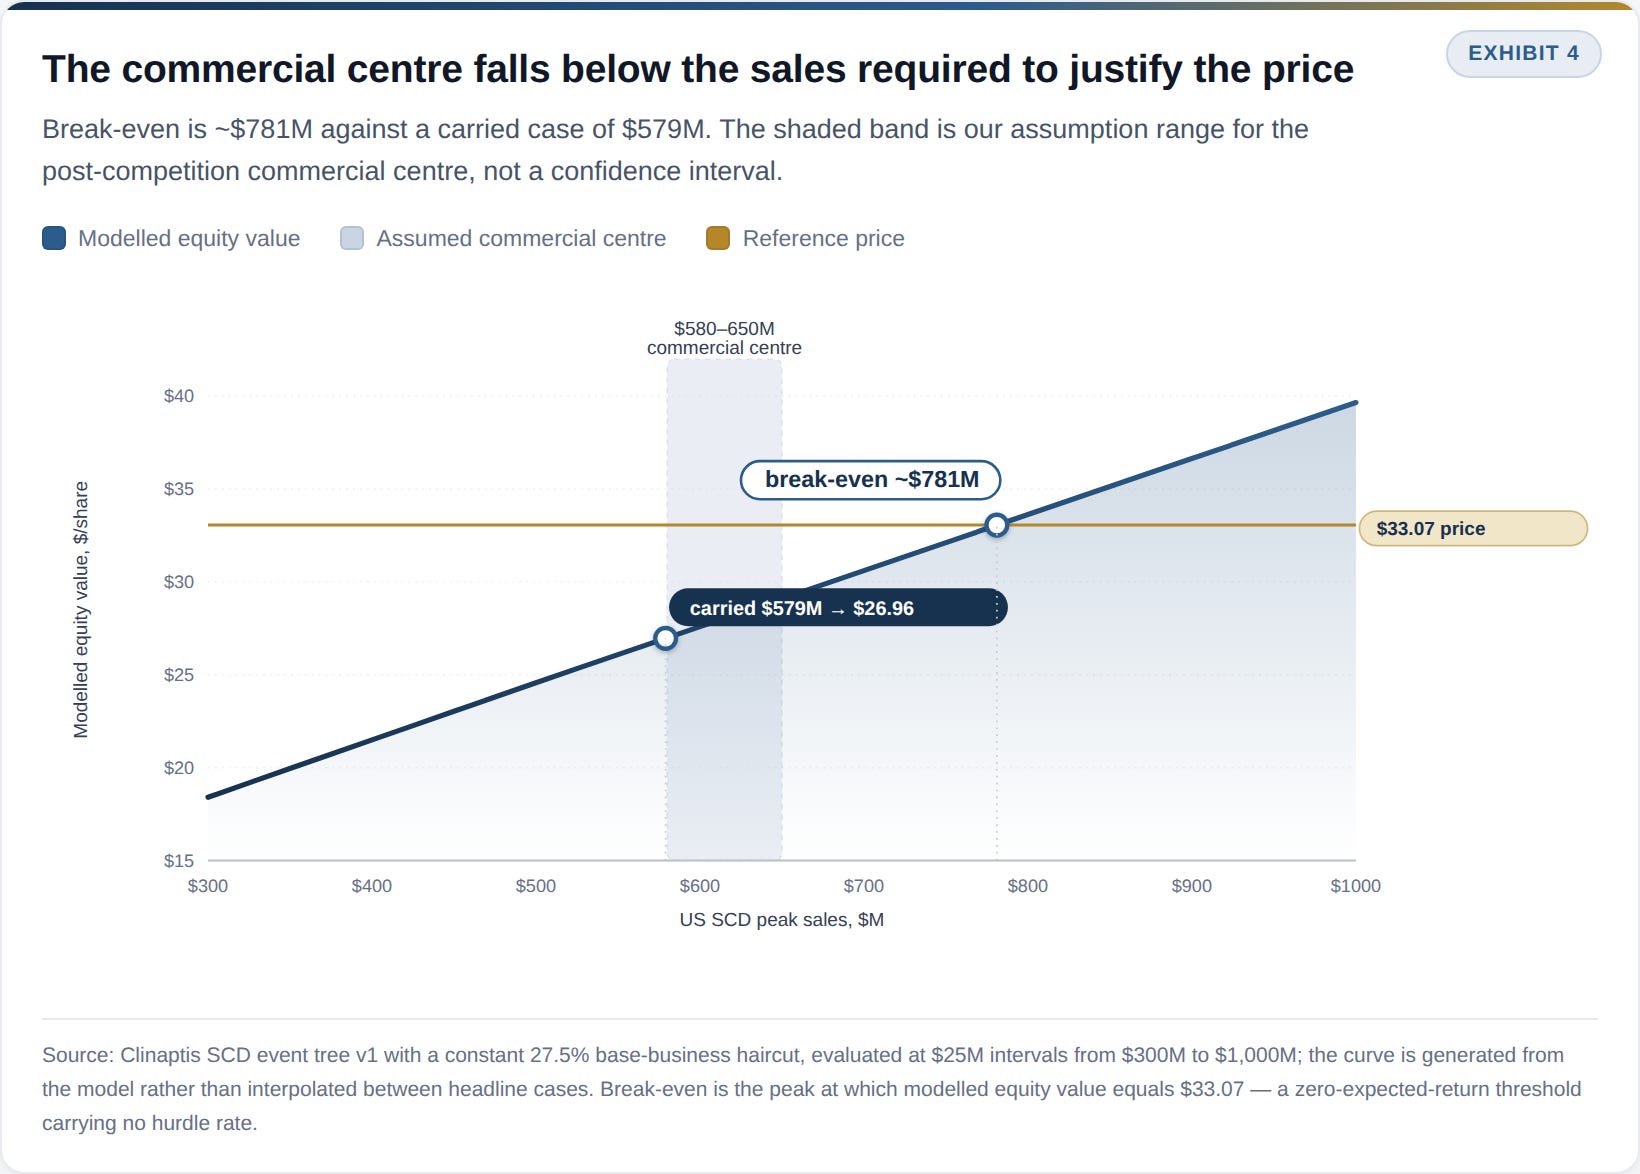Viewport: 1640px width, 1174px height.
Task: Click the $580–650M commercial centre annotation
Action: tap(724, 338)
